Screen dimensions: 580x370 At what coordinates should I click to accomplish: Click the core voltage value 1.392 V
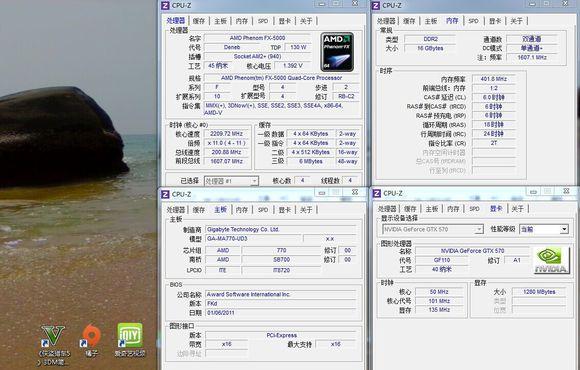(x=293, y=65)
